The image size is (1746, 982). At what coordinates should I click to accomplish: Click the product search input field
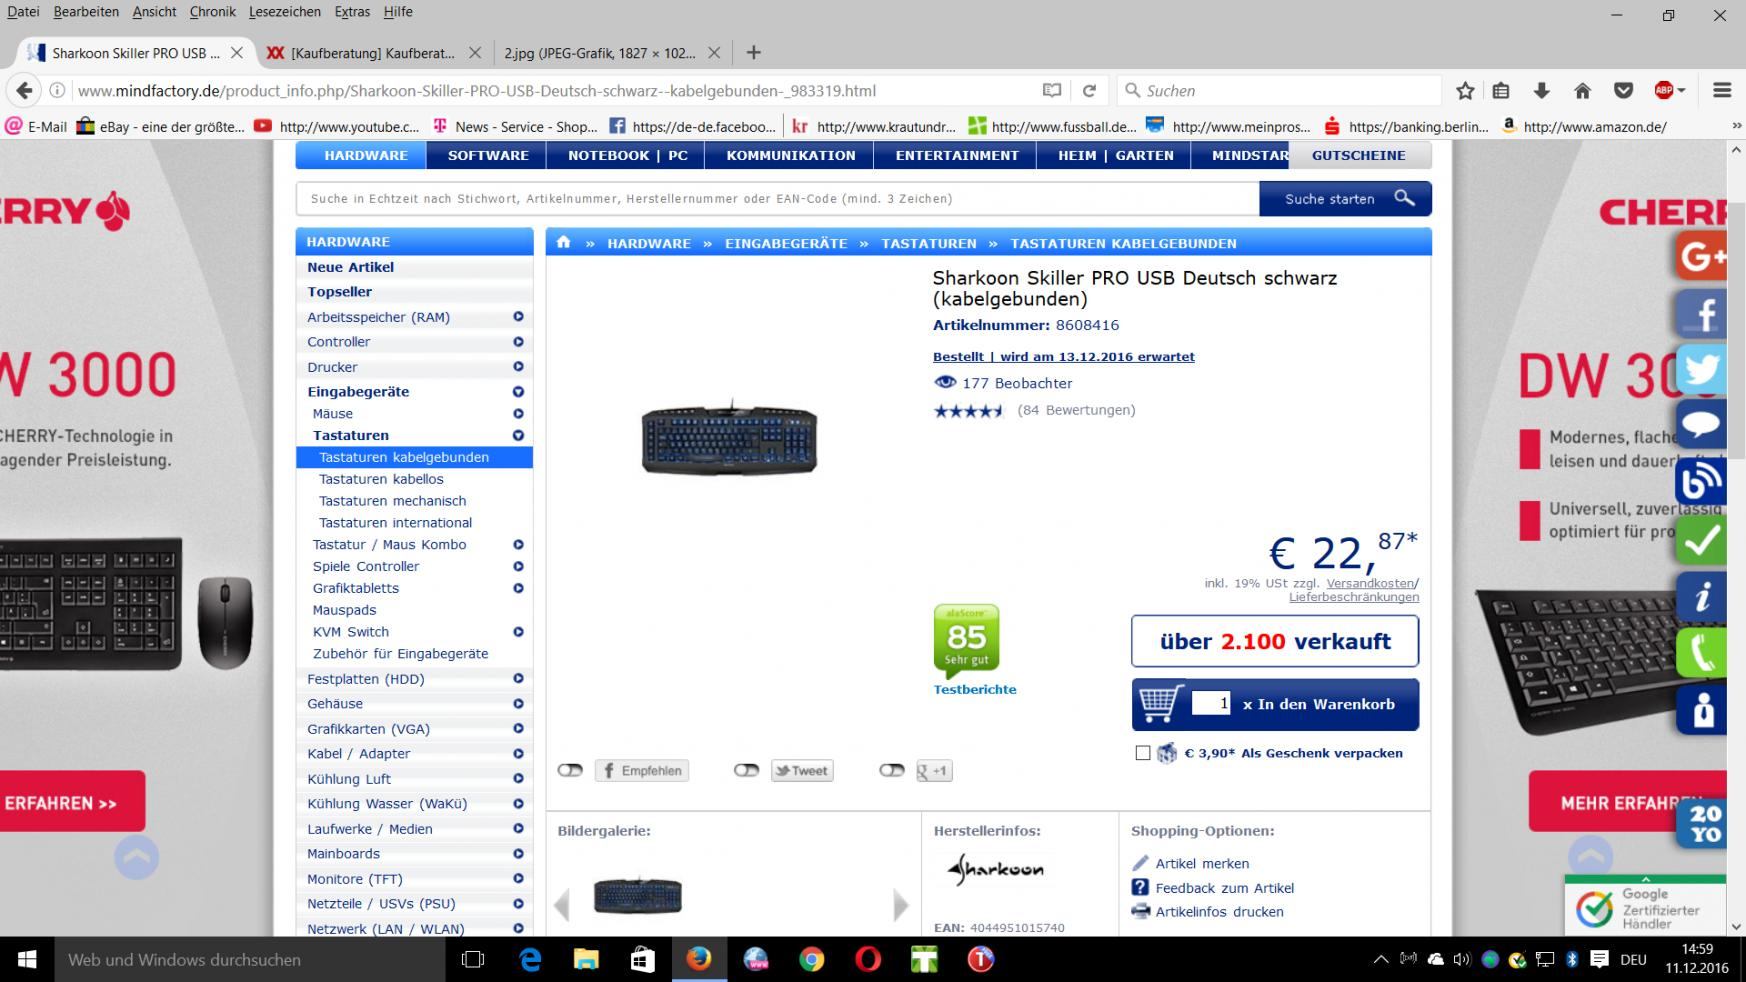pos(777,198)
